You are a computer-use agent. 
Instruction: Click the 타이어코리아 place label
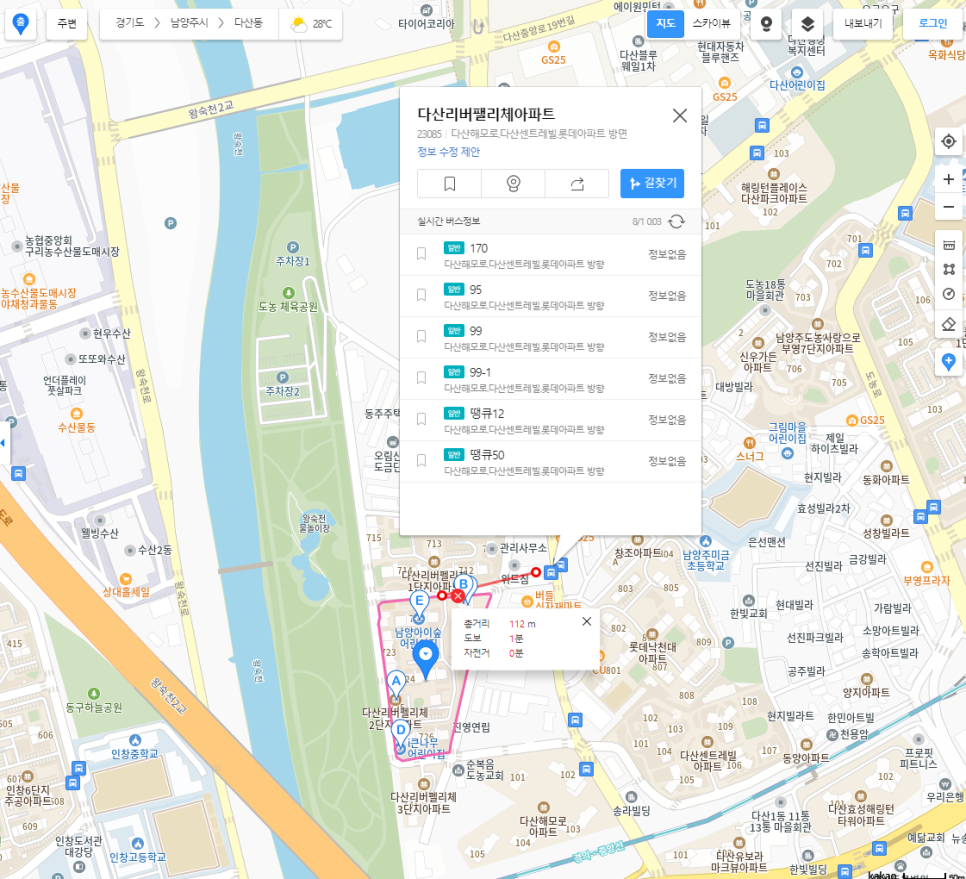pos(426,24)
